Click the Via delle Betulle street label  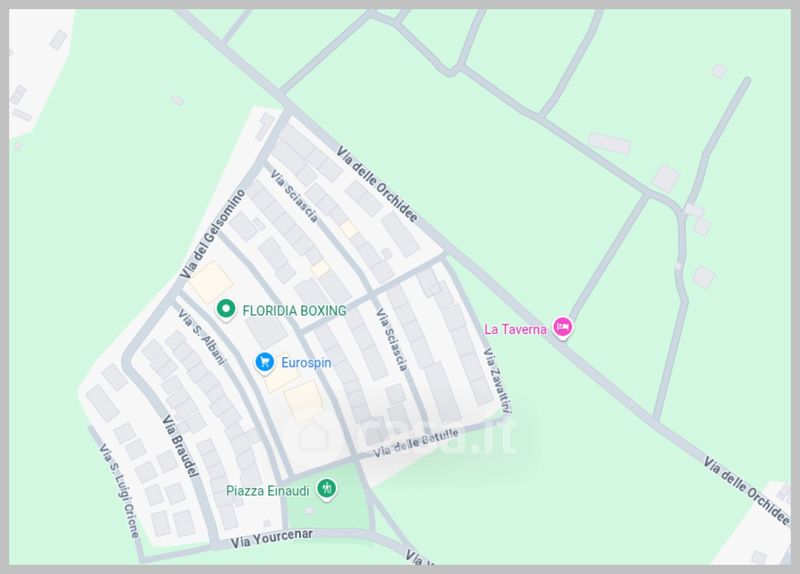click(x=416, y=443)
